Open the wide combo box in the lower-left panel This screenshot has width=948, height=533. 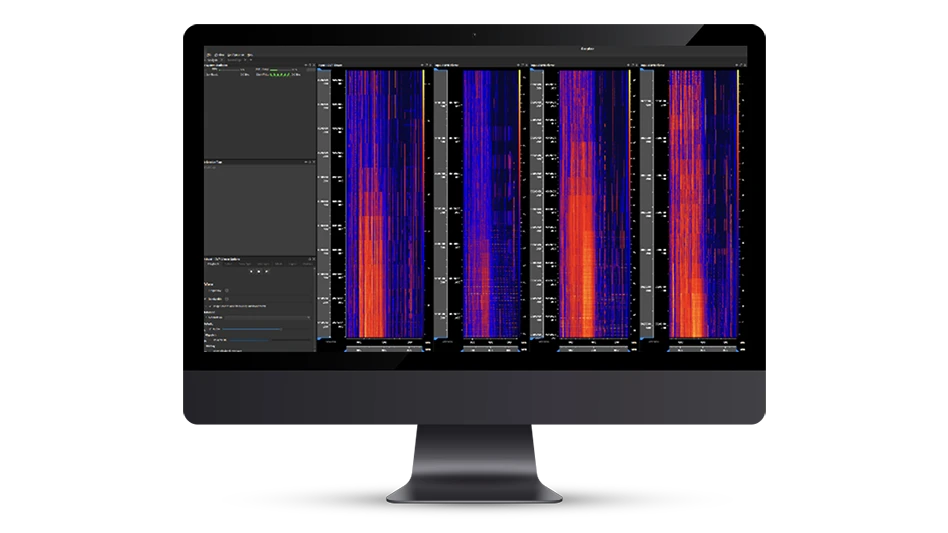tap(258, 318)
